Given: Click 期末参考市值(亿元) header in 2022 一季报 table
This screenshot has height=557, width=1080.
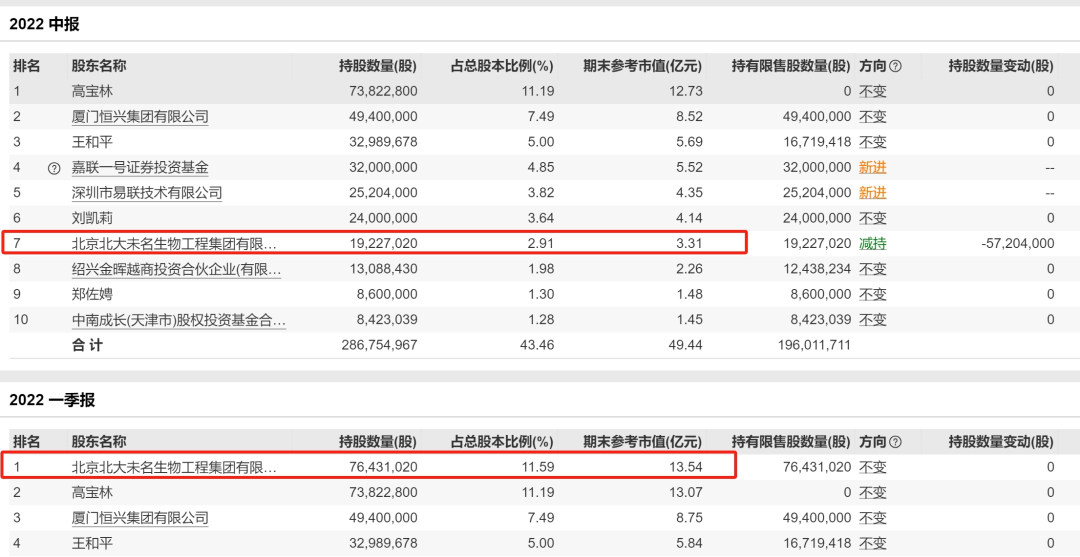Looking at the screenshot, I should click(642, 442).
